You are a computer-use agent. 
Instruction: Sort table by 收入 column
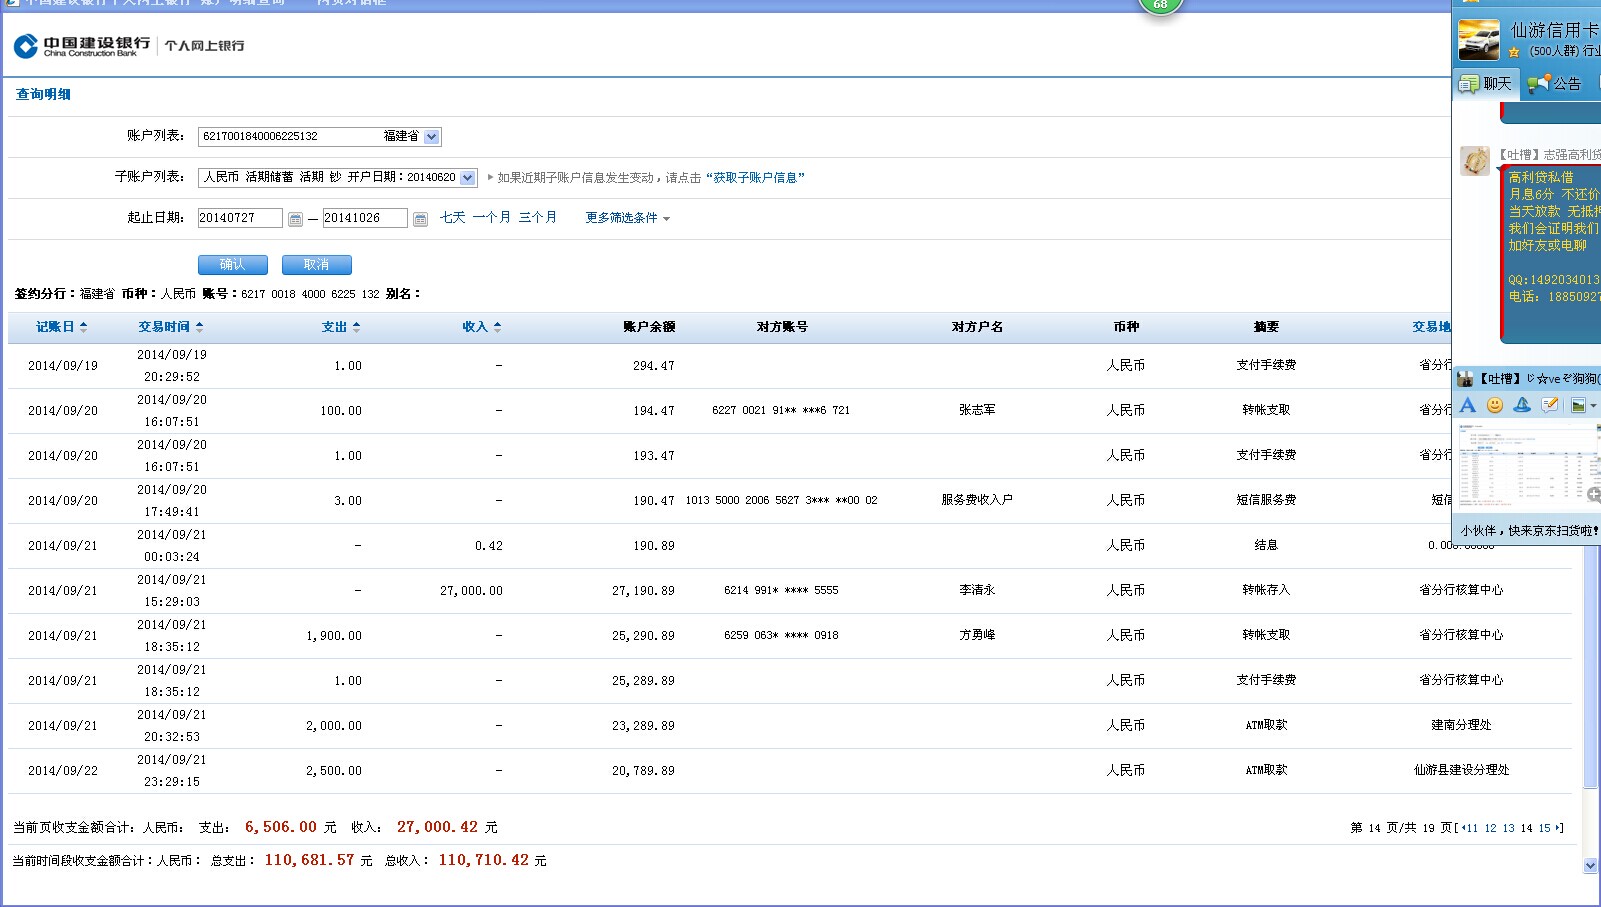tap(481, 327)
